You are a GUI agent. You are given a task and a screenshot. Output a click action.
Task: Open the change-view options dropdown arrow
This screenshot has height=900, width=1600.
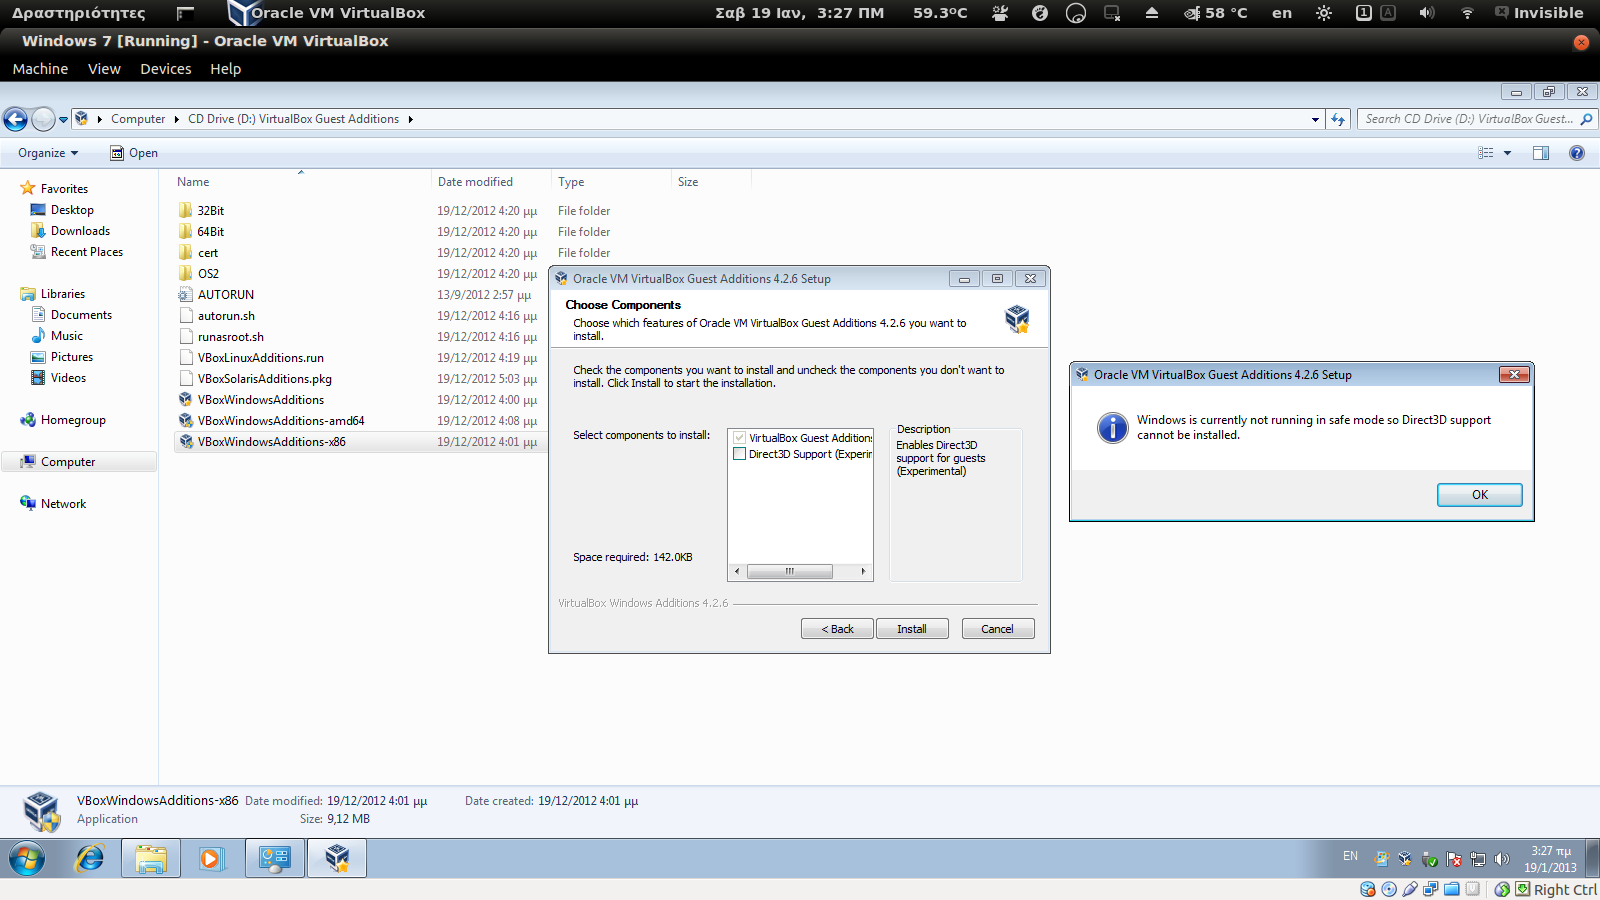[x=1507, y=153]
